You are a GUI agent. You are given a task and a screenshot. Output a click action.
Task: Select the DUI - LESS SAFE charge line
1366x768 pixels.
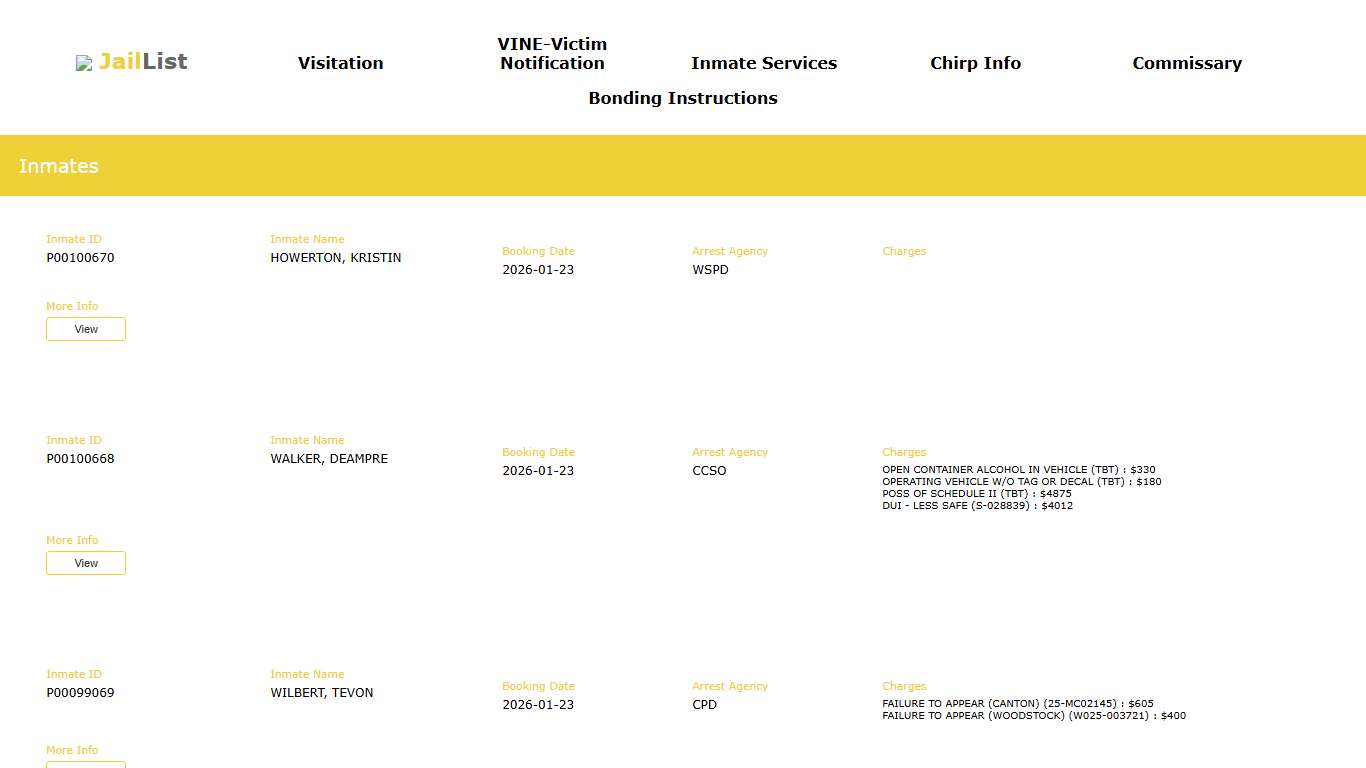click(977, 506)
